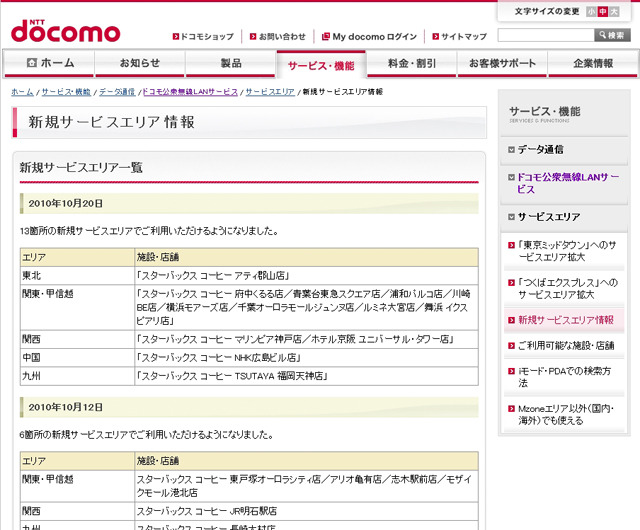Viewport: 640px width, 530px height.
Task: Click the 東北 table cell
Action: point(78,276)
